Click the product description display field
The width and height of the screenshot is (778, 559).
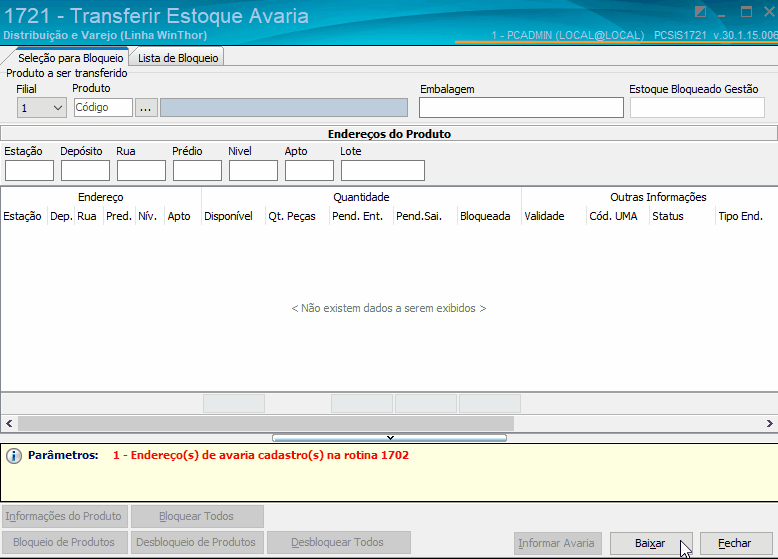tap(284, 108)
